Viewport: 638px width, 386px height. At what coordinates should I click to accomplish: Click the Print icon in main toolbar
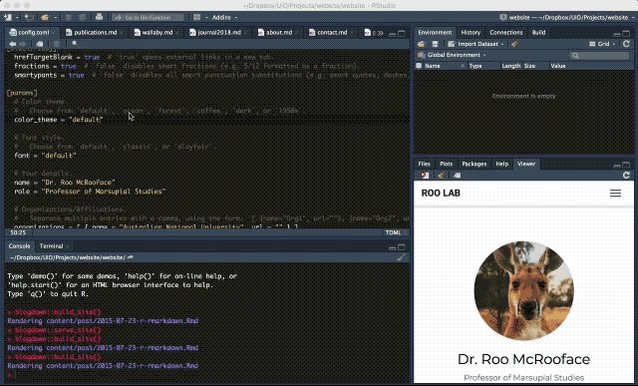tap(99, 17)
